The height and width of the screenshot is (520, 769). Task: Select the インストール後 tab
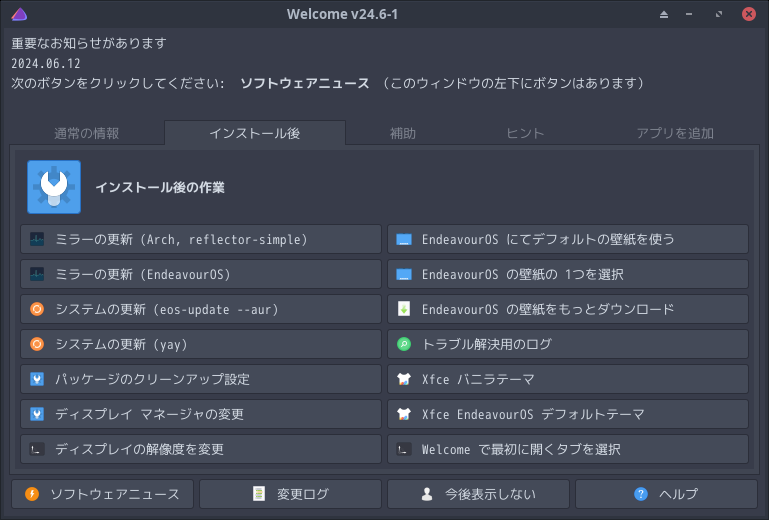(255, 133)
